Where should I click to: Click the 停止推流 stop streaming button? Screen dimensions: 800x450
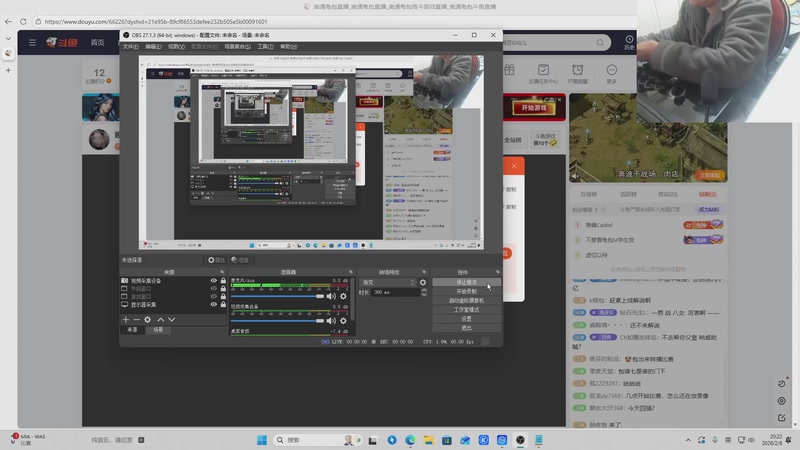click(466, 282)
